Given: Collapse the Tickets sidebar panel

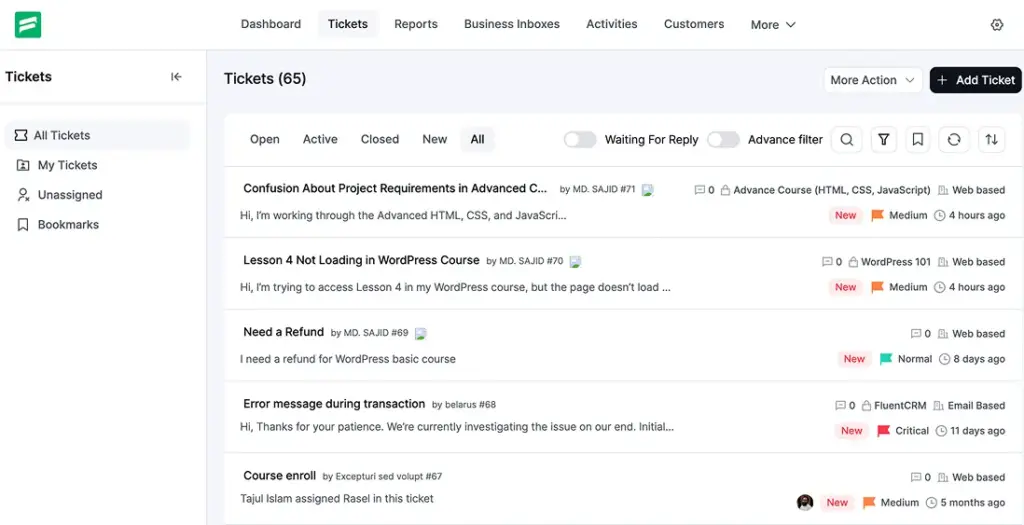Looking at the screenshot, I should point(176,77).
